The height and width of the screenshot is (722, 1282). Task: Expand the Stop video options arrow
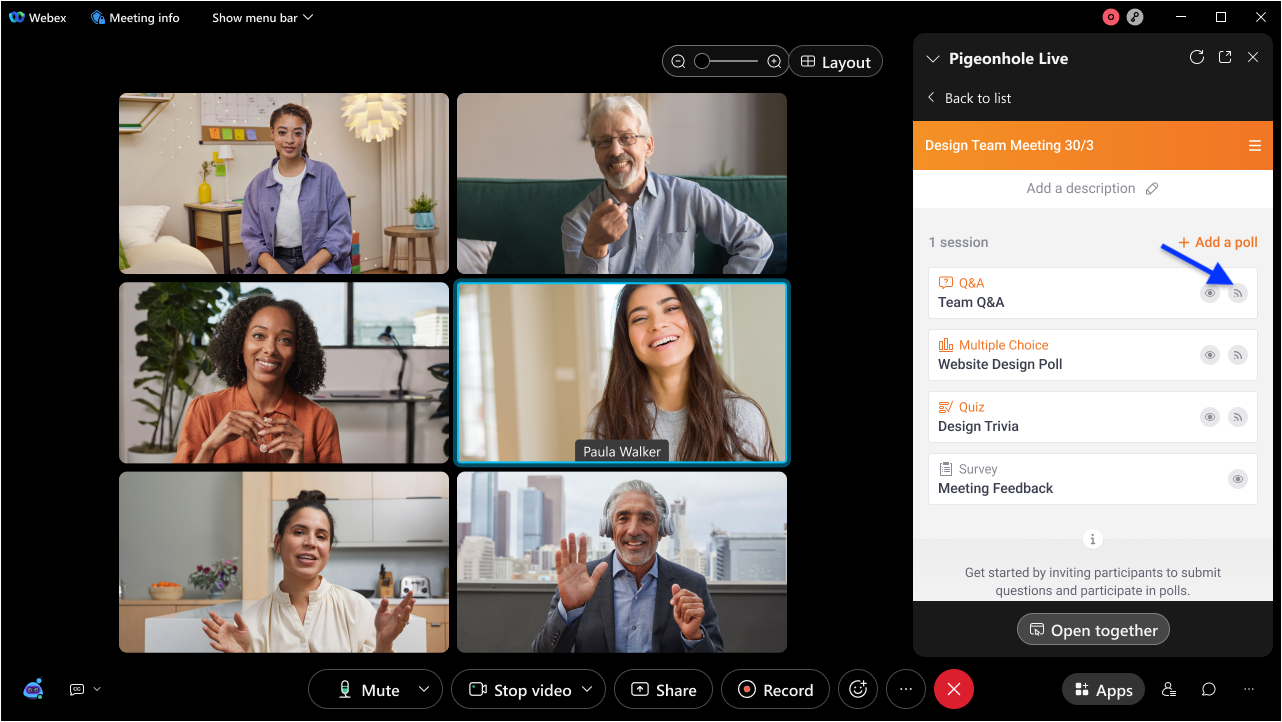tap(587, 689)
